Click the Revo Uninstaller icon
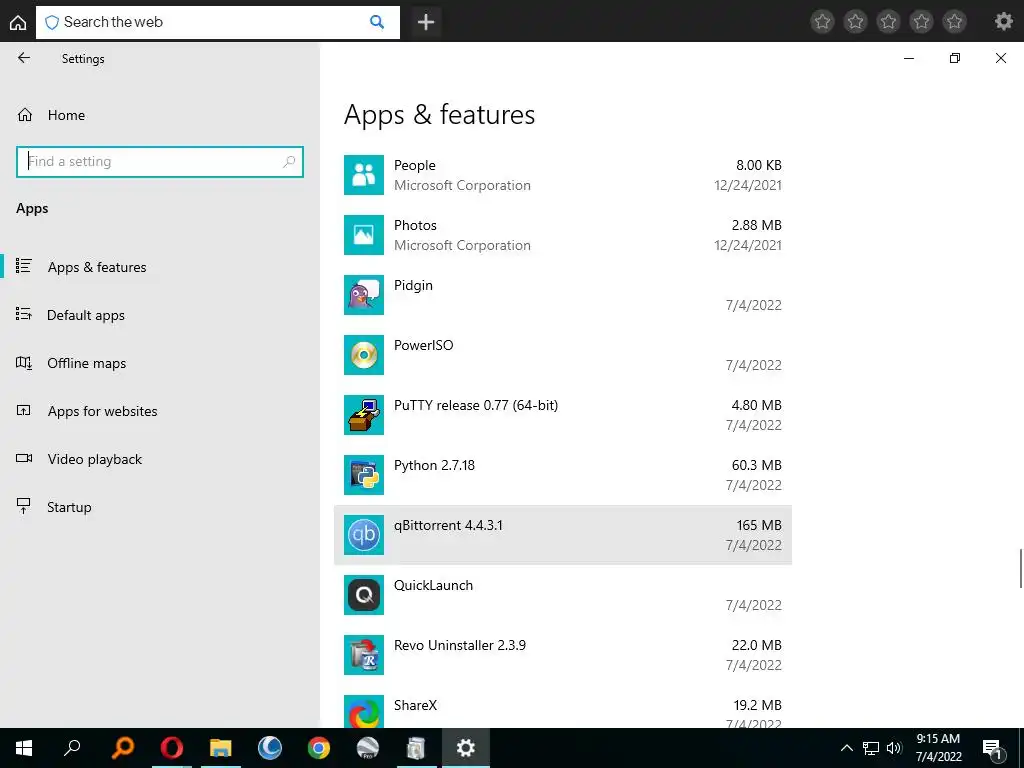1024x768 pixels. coord(364,656)
